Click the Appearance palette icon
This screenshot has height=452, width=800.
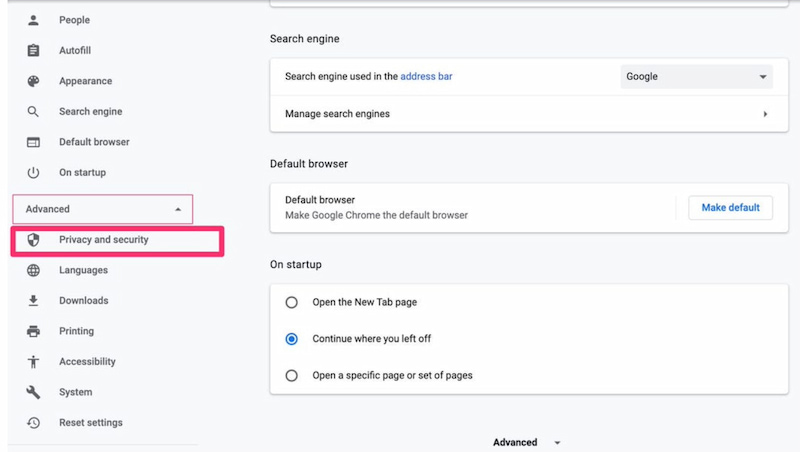tap(34, 81)
